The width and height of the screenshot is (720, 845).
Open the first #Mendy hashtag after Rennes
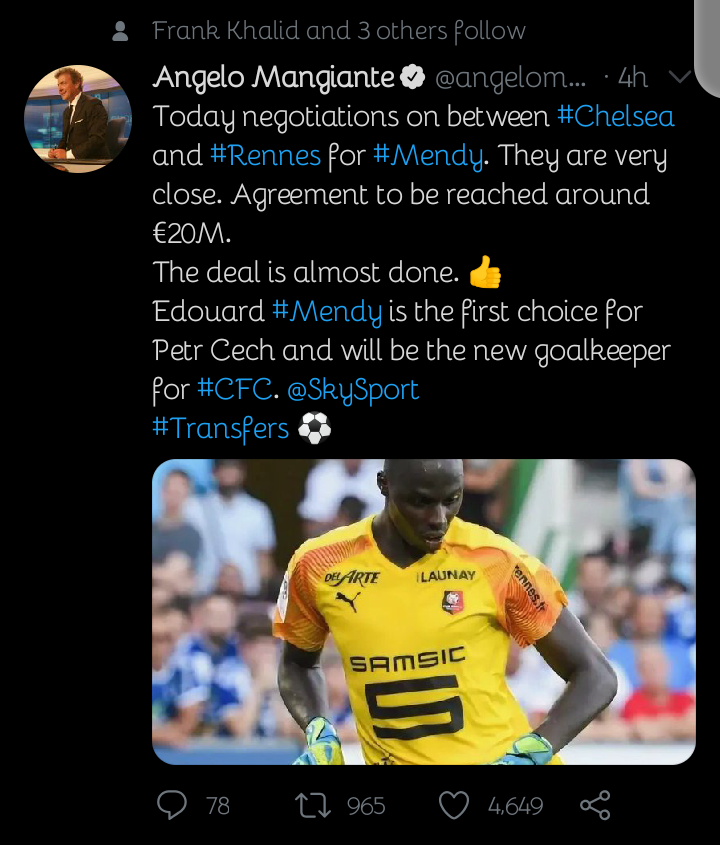tap(428, 156)
